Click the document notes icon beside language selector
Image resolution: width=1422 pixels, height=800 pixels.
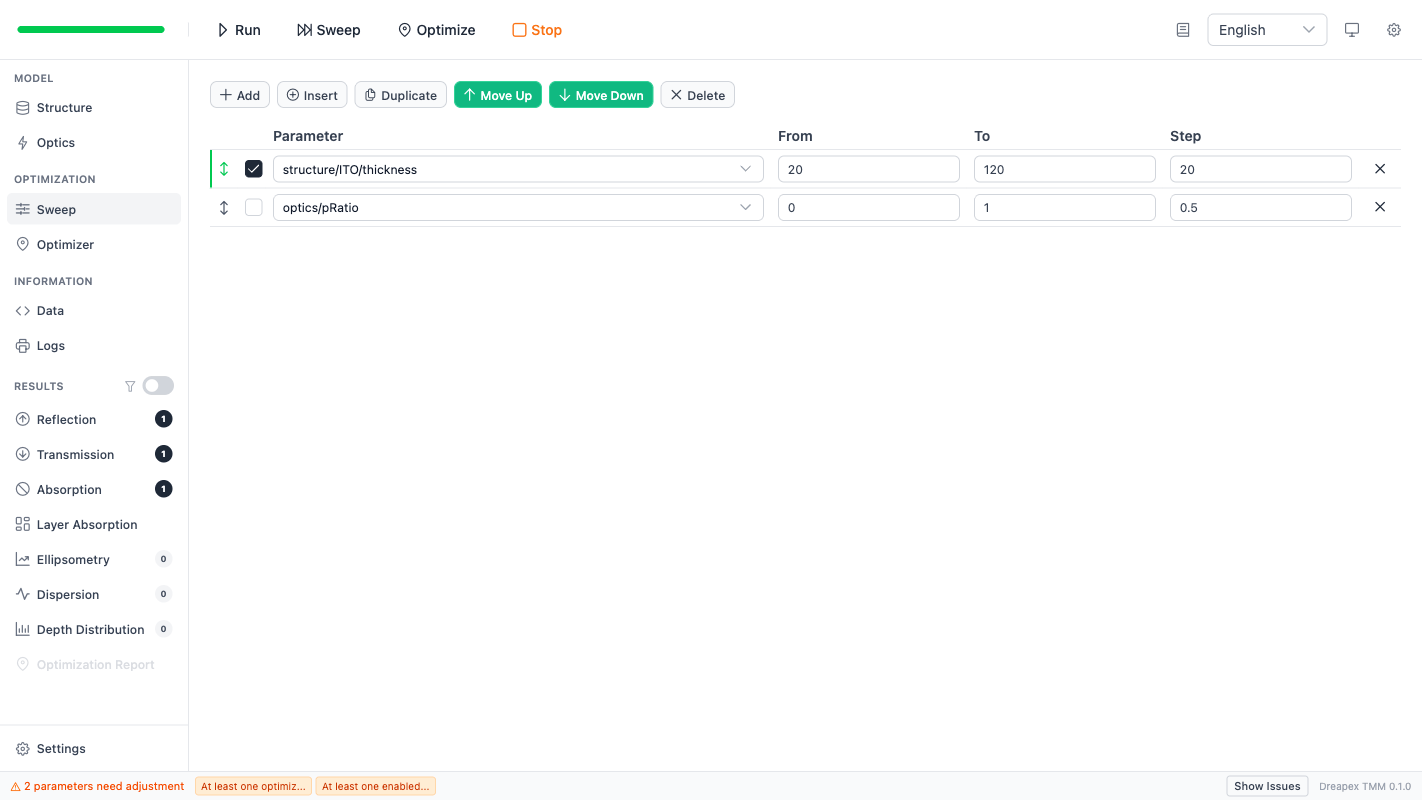(1183, 30)
